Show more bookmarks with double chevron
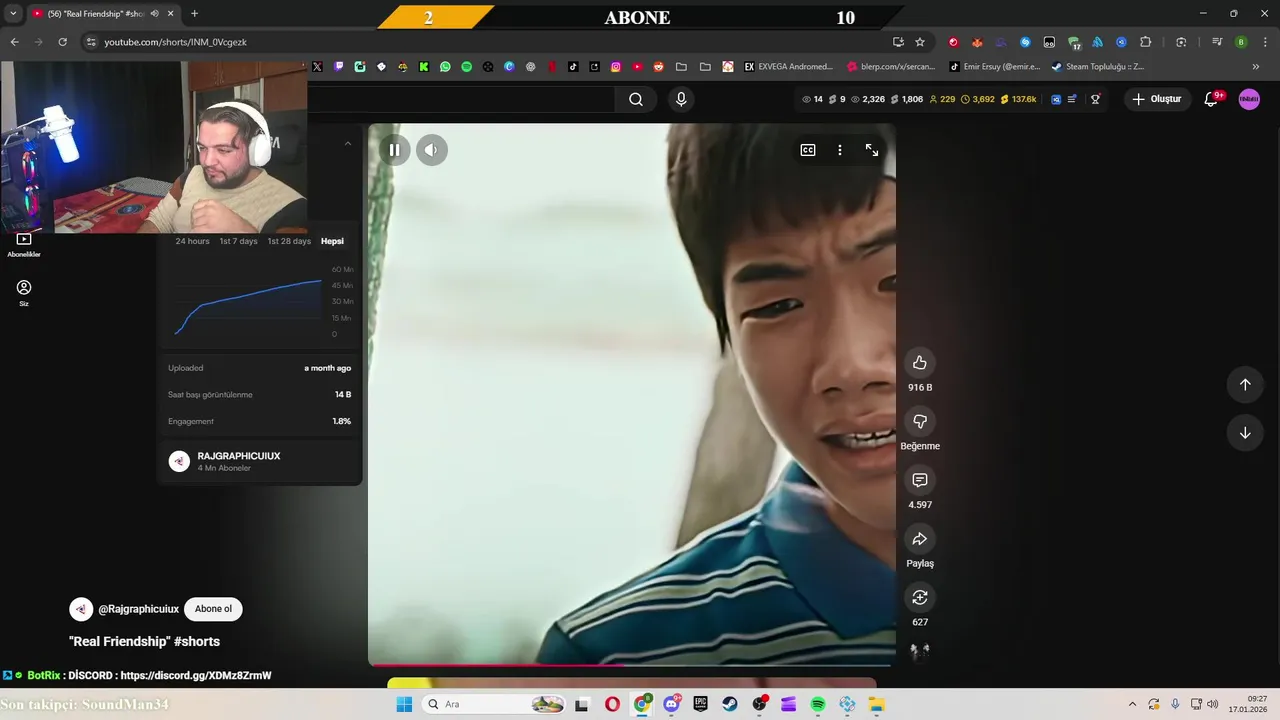This screenshot has height=720, width=1280. click(x=1256, y=67)
